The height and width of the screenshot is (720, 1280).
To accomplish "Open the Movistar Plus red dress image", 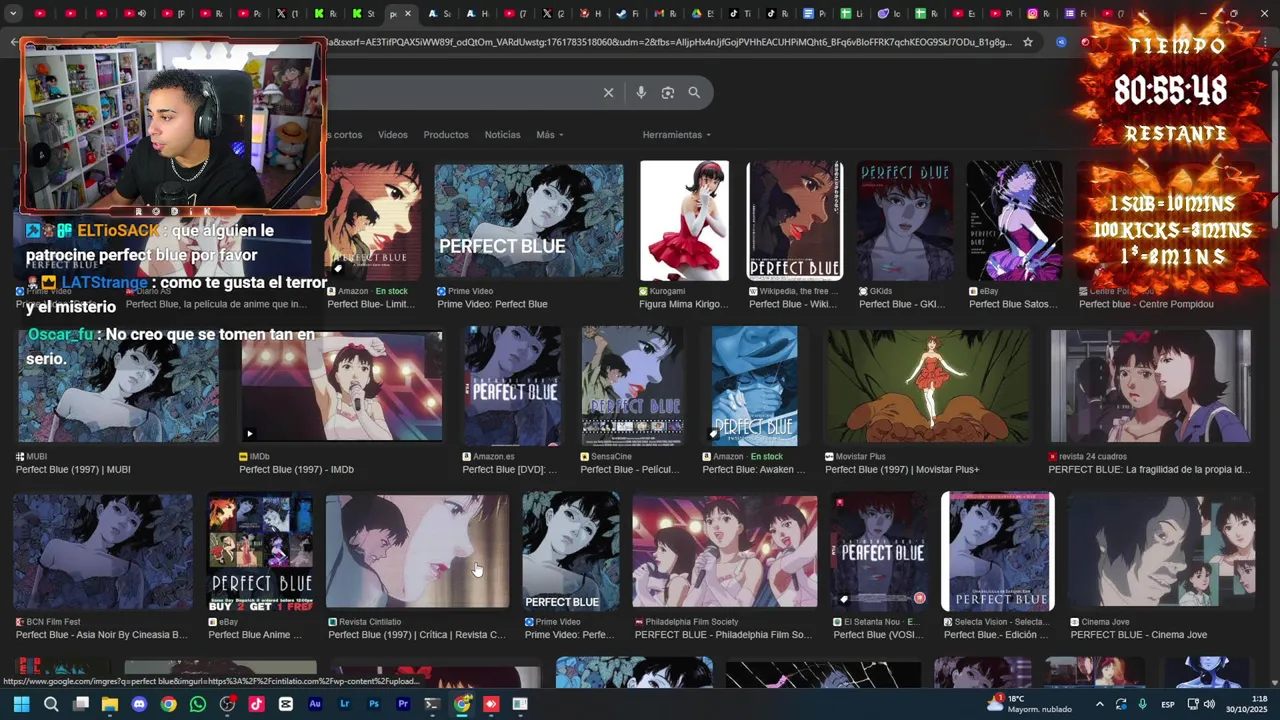I will pos(926,387).
